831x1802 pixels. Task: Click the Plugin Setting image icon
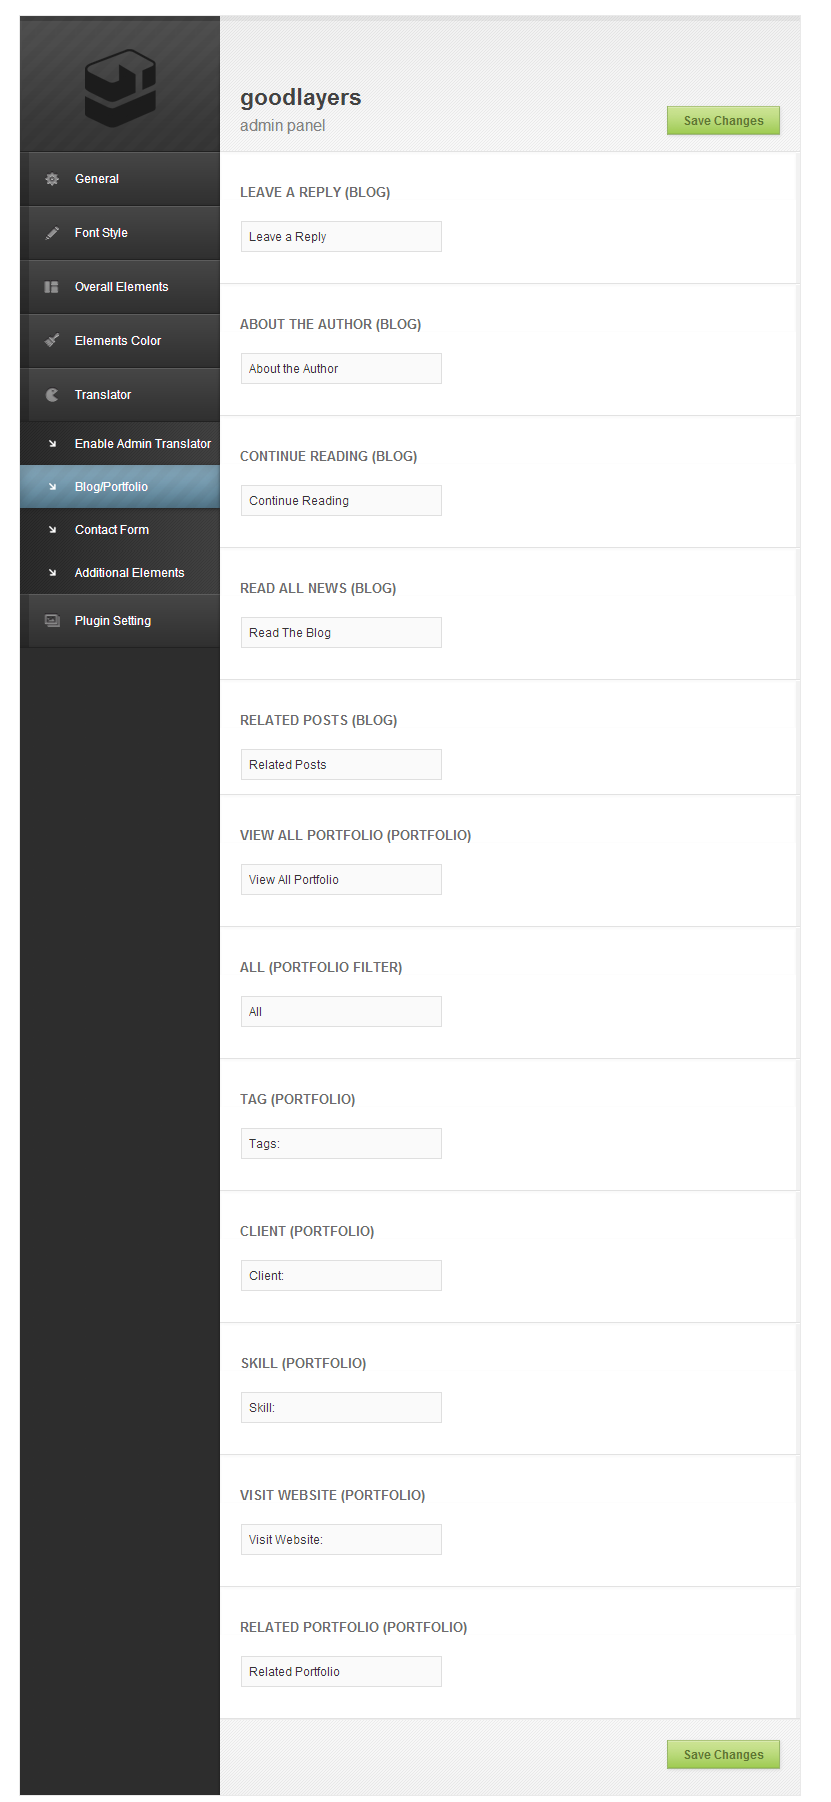tap(52, 621)
